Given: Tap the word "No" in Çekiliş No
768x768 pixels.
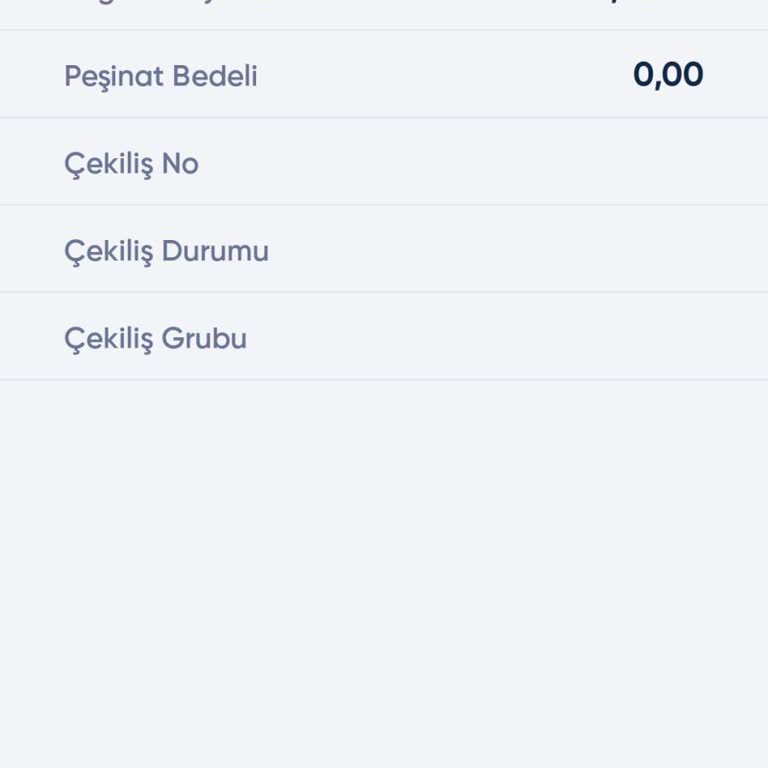Looking at the screenshot, I should [x=180, y=163].
